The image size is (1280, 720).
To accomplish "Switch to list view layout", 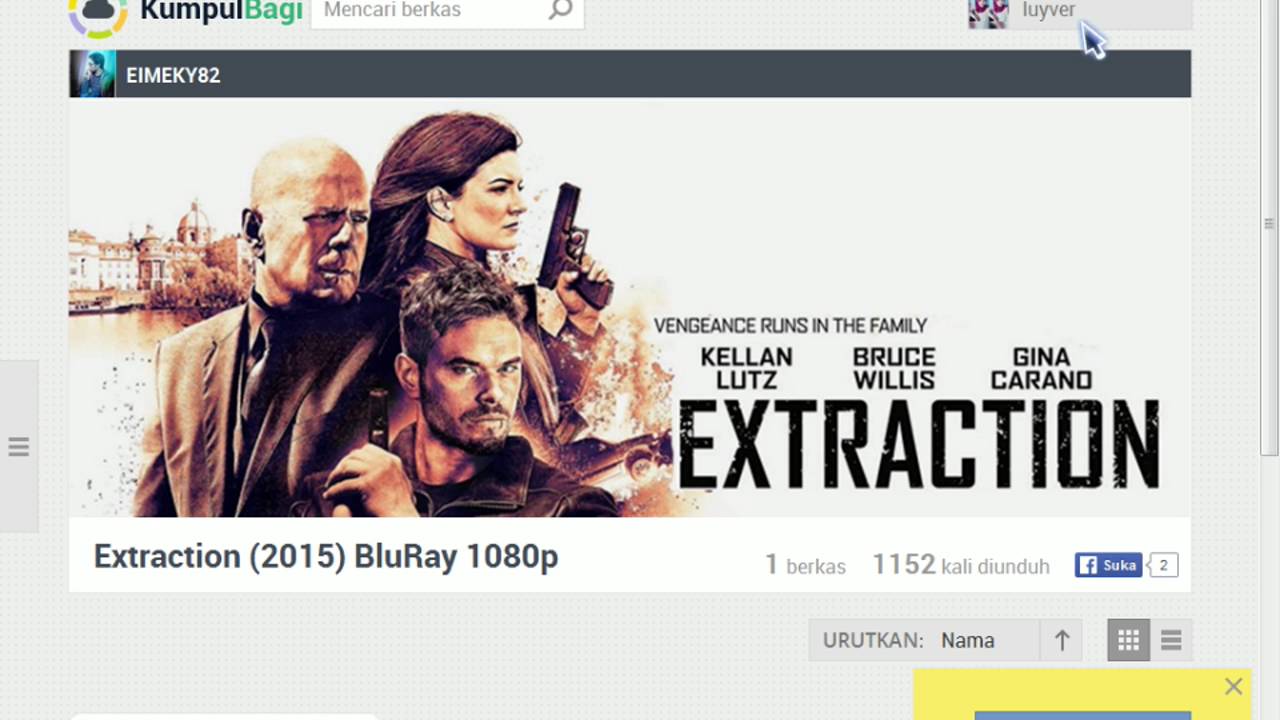I will (x=1171, y=640).
